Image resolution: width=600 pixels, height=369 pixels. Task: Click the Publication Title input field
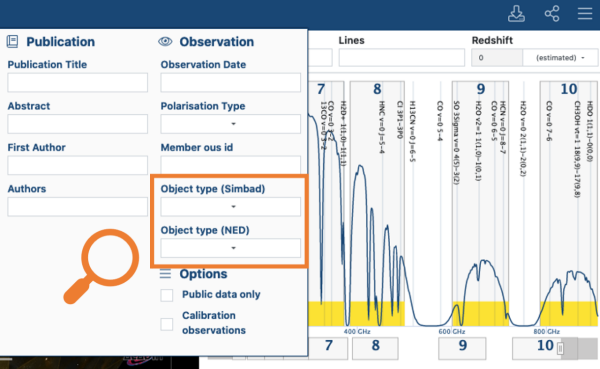coord(77,82)
